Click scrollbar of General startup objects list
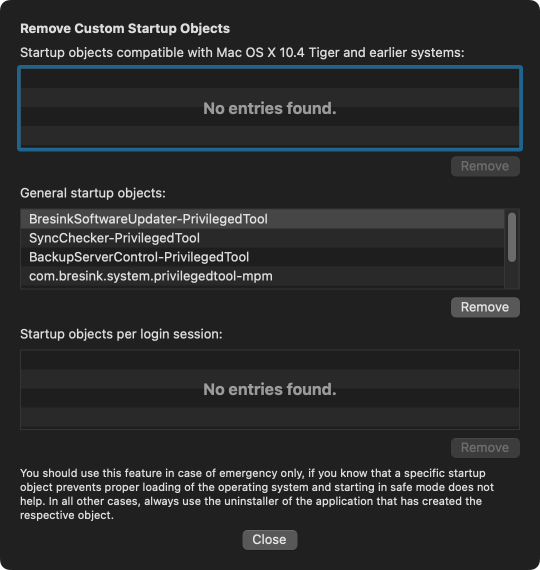Viewport: 540px width, 570px height. coord(512,237)
